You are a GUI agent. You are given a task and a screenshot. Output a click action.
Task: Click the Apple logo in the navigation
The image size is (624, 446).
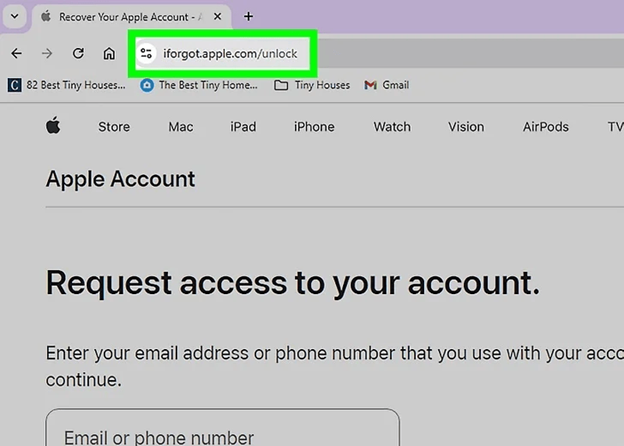click(x=53, y=126)
